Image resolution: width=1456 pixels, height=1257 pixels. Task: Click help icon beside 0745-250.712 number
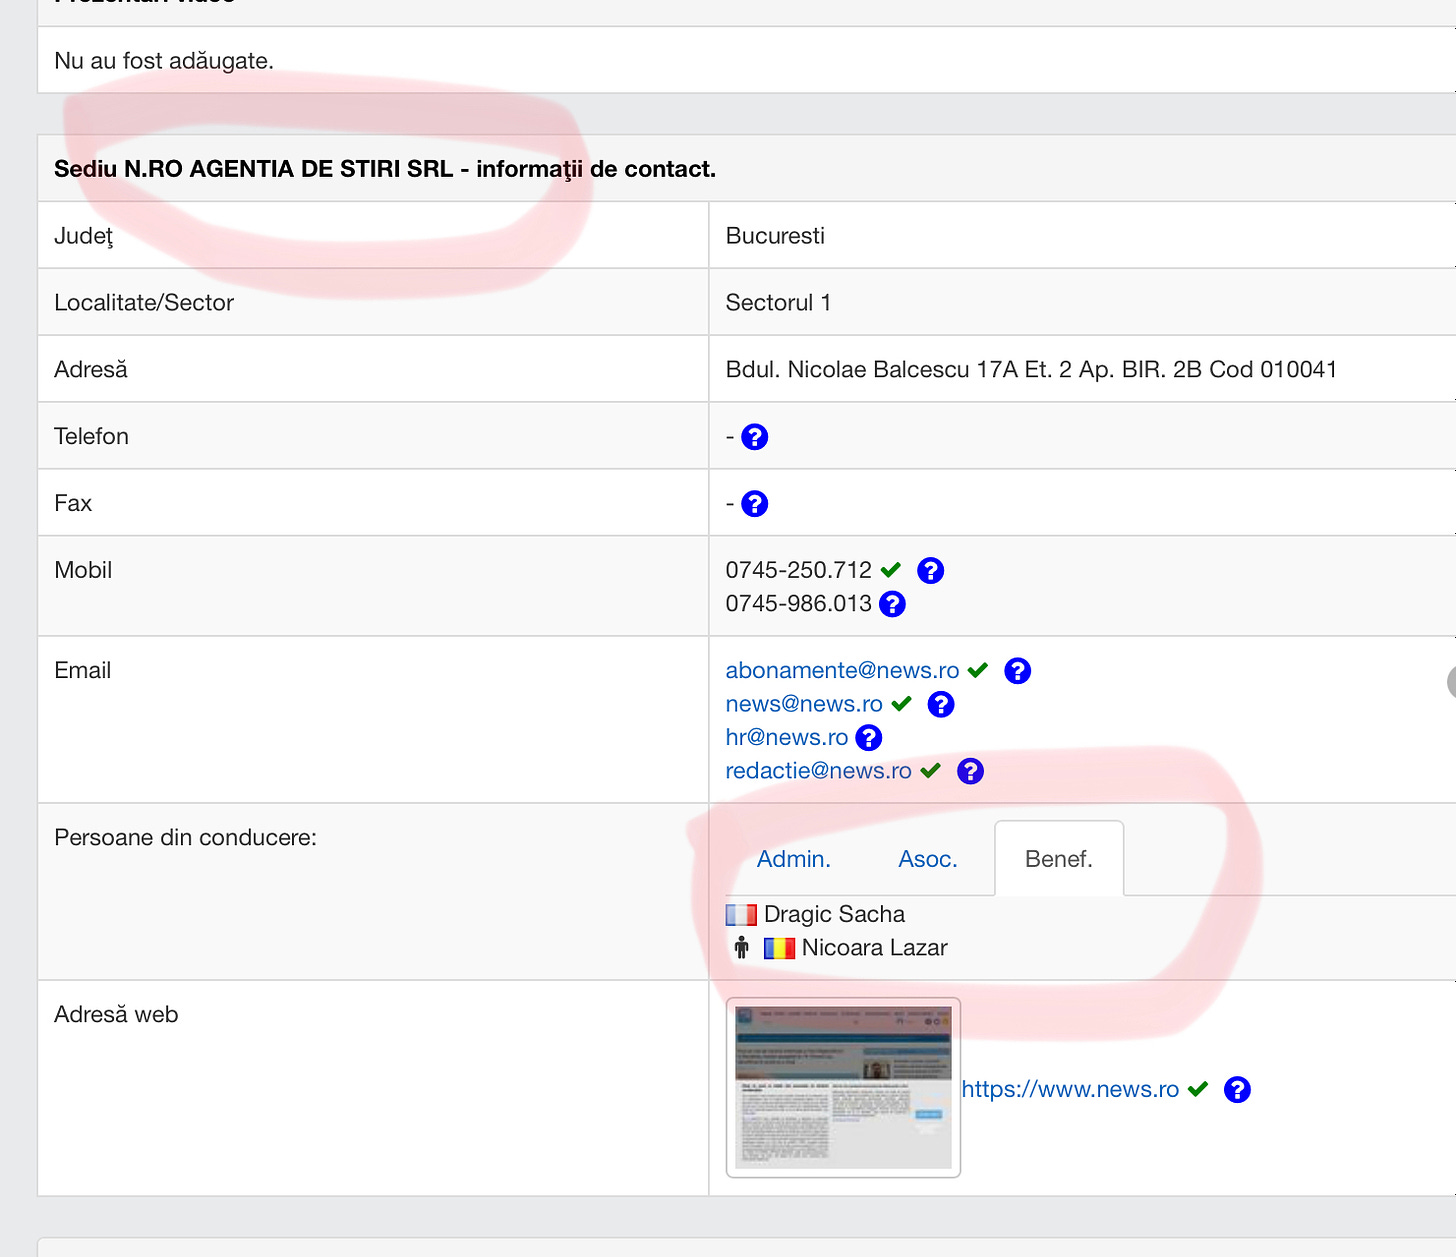click(930, 571)
